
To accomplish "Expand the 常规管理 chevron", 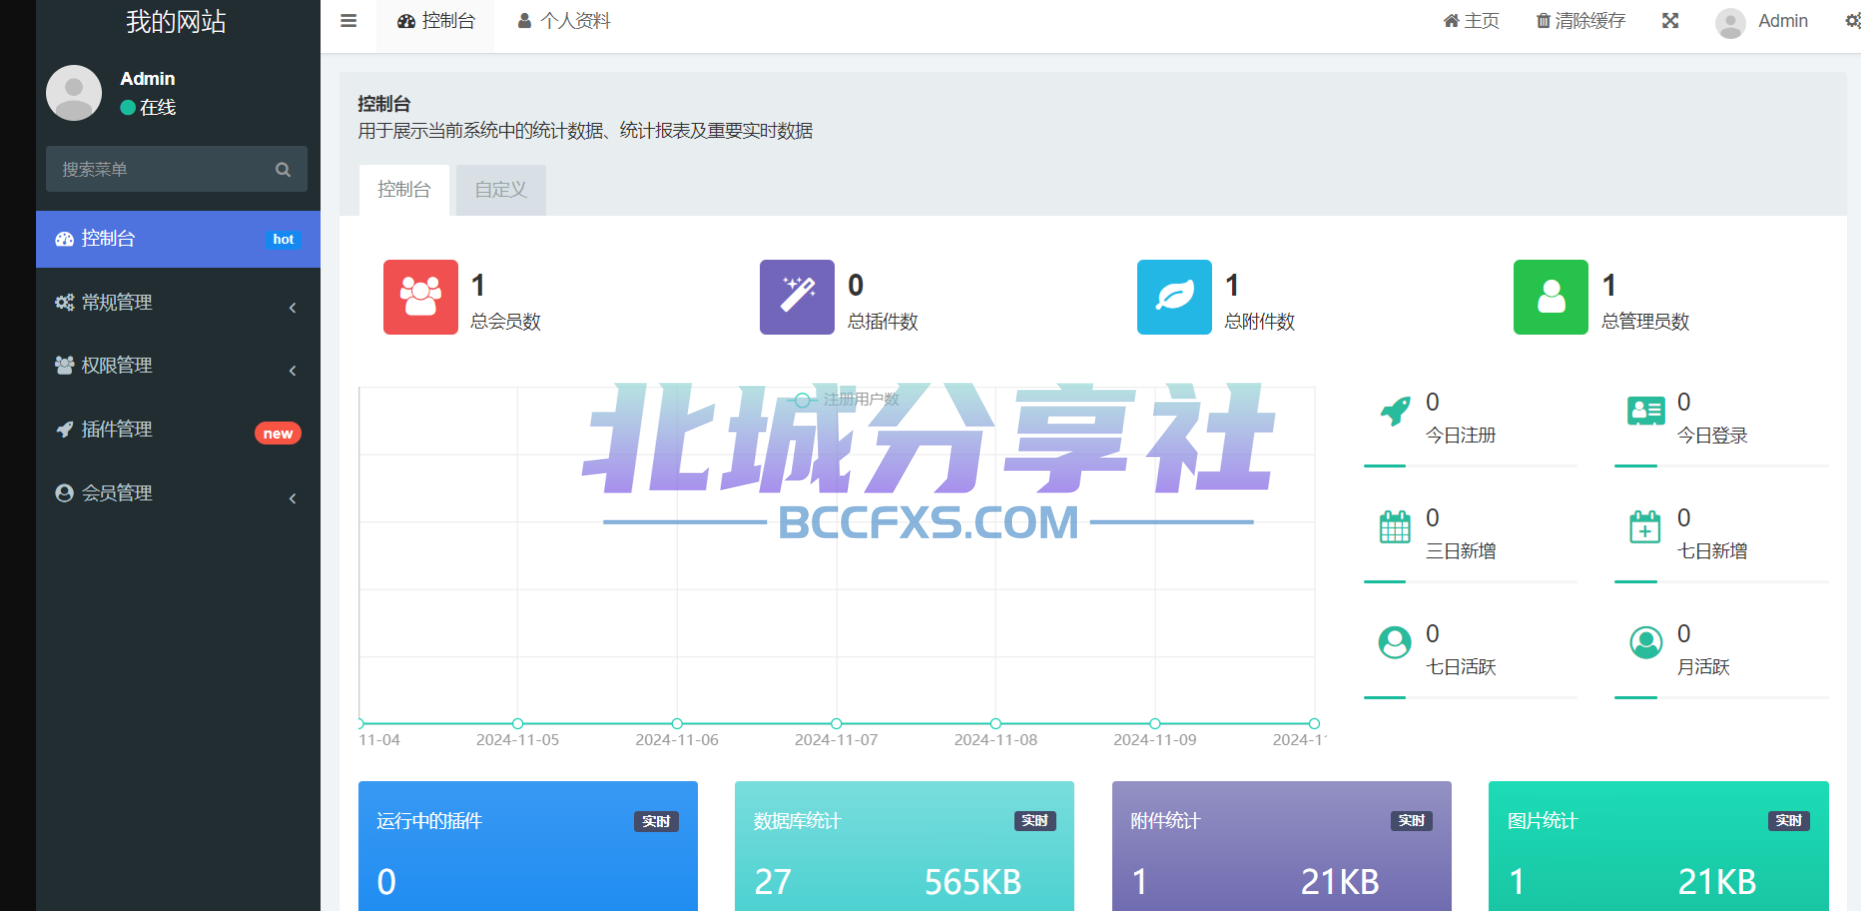I will coord(292,307).
